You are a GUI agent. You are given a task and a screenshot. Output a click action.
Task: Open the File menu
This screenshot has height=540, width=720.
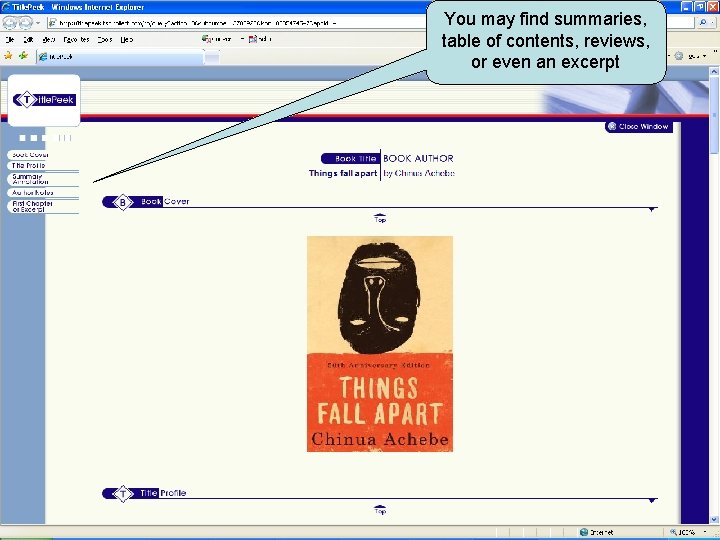[10, 39]
